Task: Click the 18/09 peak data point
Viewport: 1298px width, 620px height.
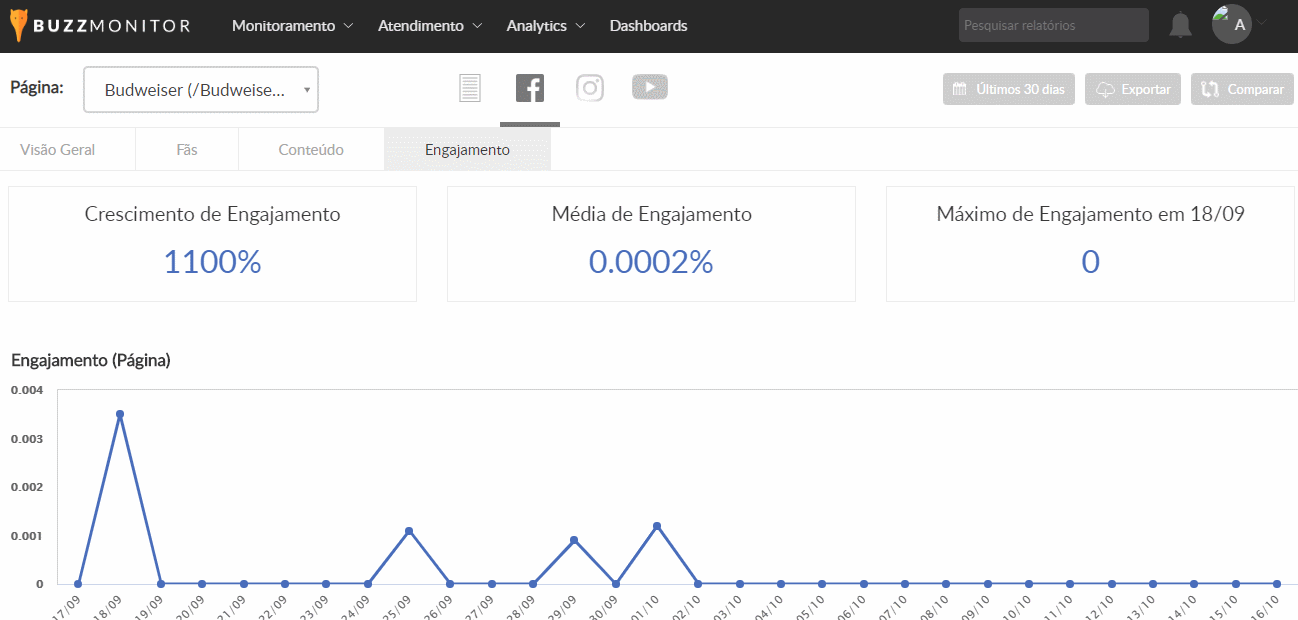Action: coord(120,414)
